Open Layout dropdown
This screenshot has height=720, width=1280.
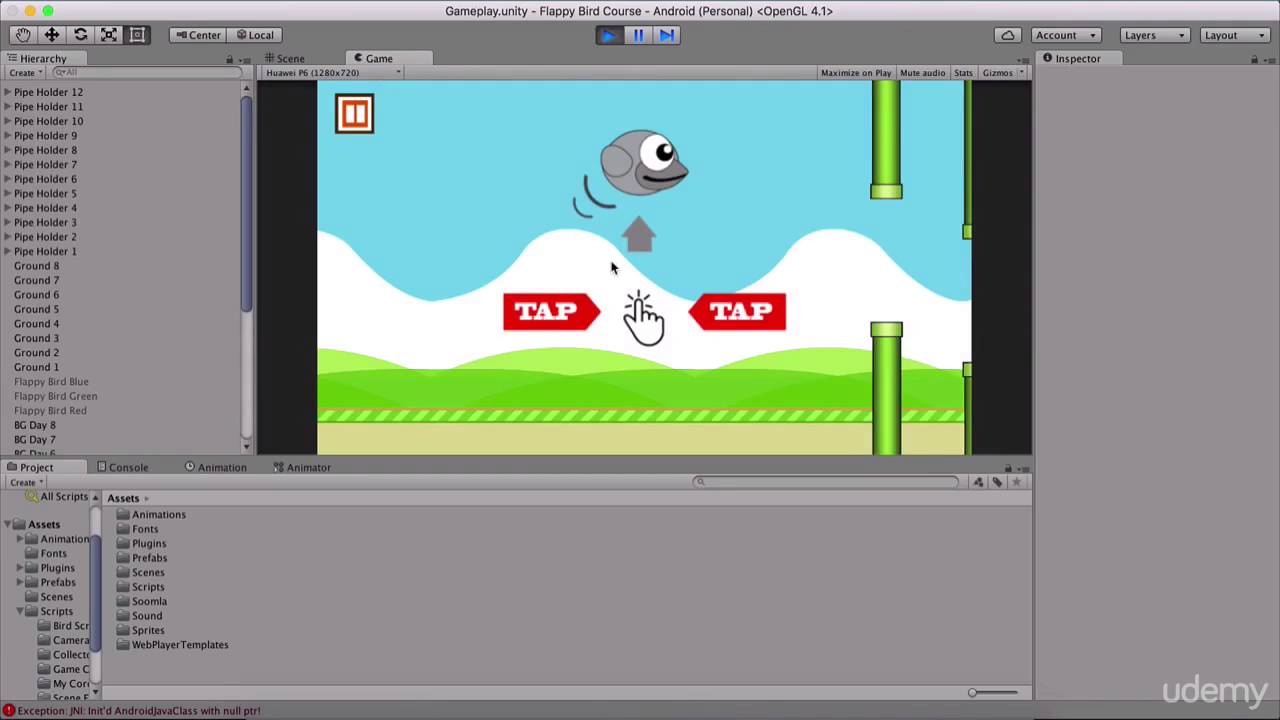pyautogui.click(x=1234, y=35)
